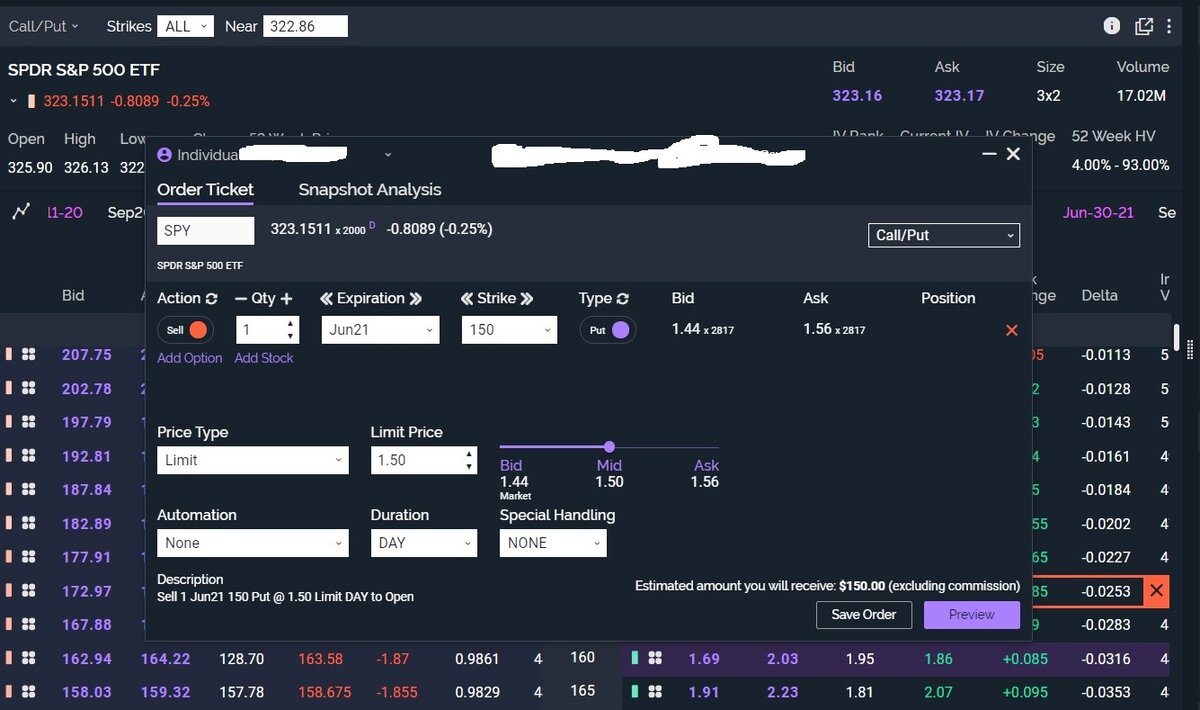The width and height of the screenshot is (1200, 710).
Task: Click the Save Order button
Action: [864, 615]
